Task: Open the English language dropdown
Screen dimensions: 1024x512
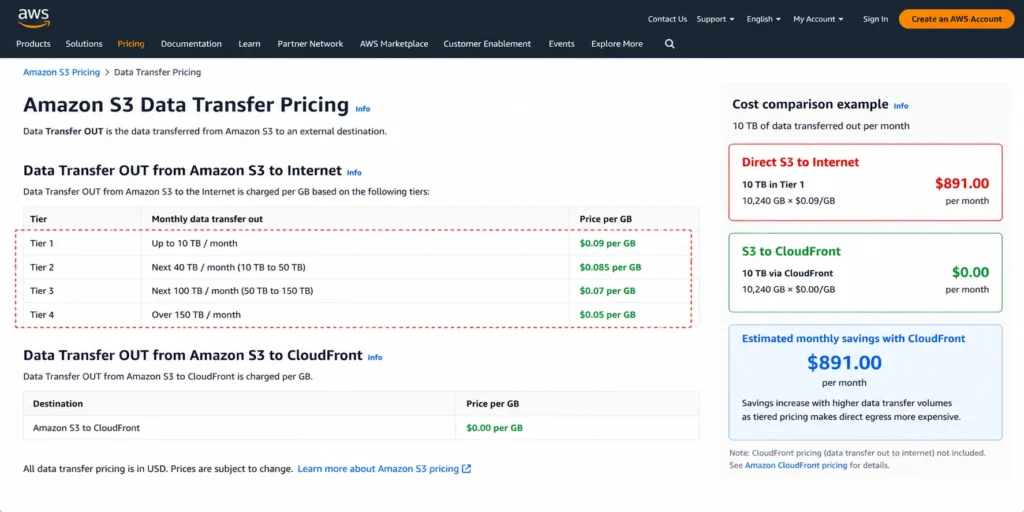Action: coord(763,19)
